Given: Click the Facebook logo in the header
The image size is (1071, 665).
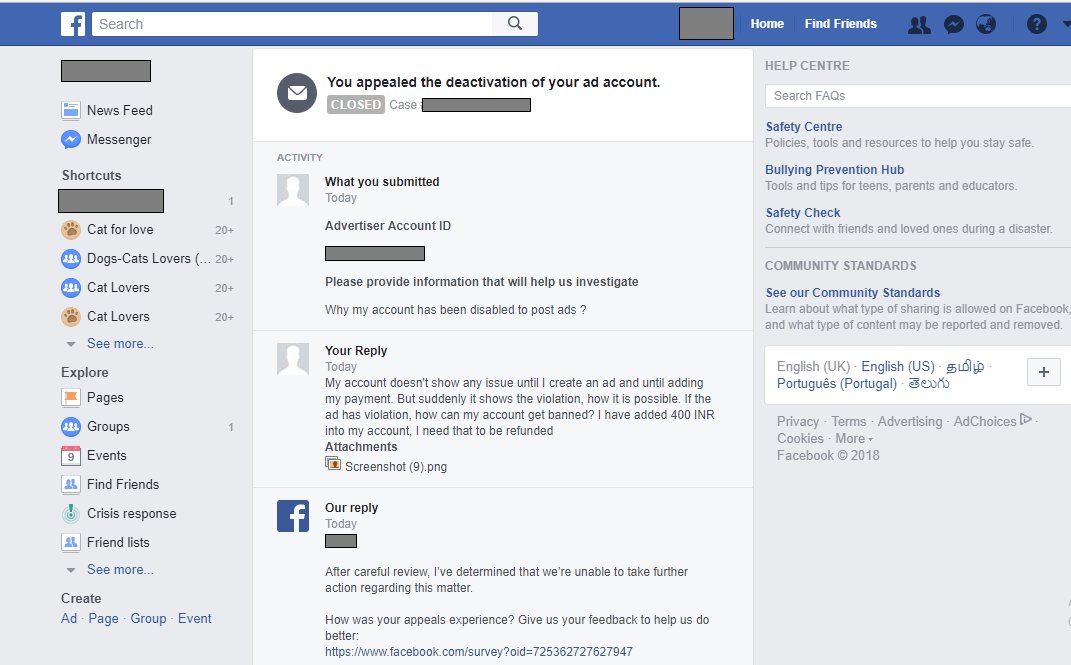Looking at the screenshot, I should [73, 24].
